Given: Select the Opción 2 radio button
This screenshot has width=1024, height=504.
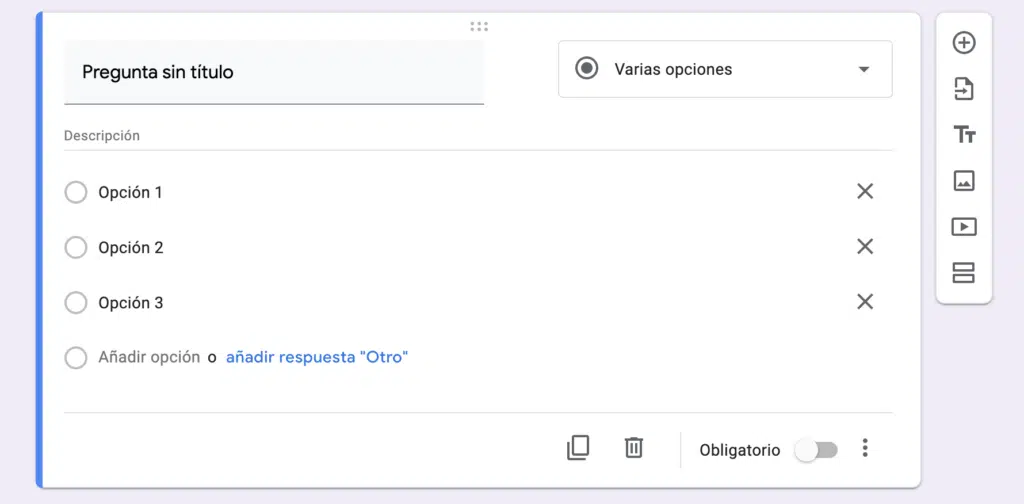Looking at the screenshot, I should 76,247.
